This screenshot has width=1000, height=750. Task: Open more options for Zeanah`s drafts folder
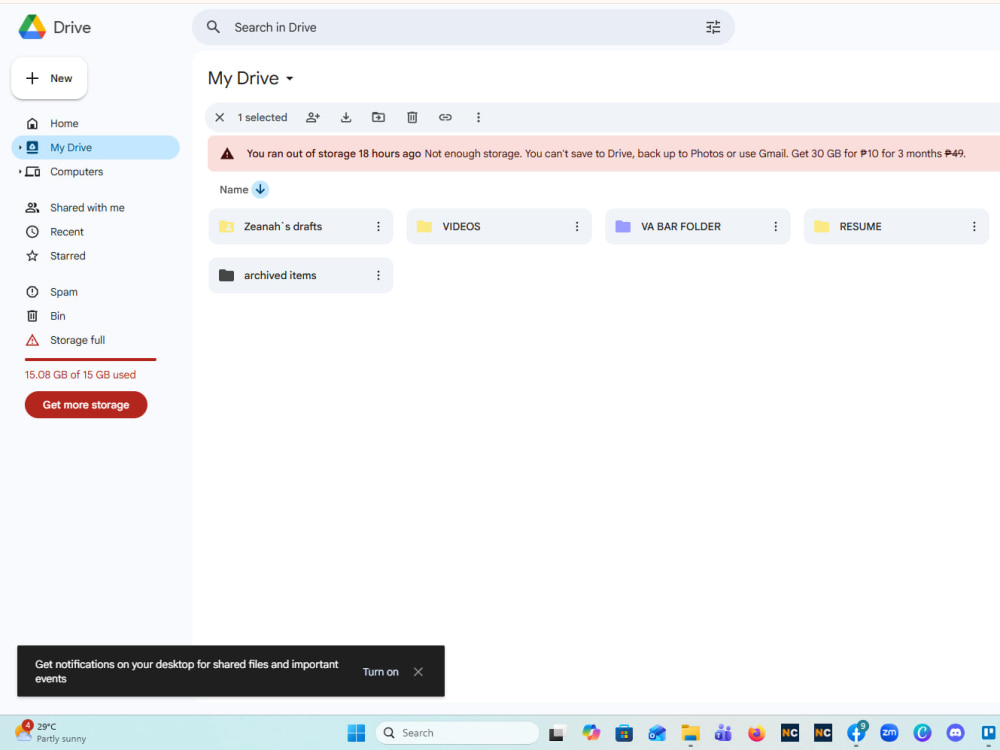pyautogui.click(x=378, y=226)
